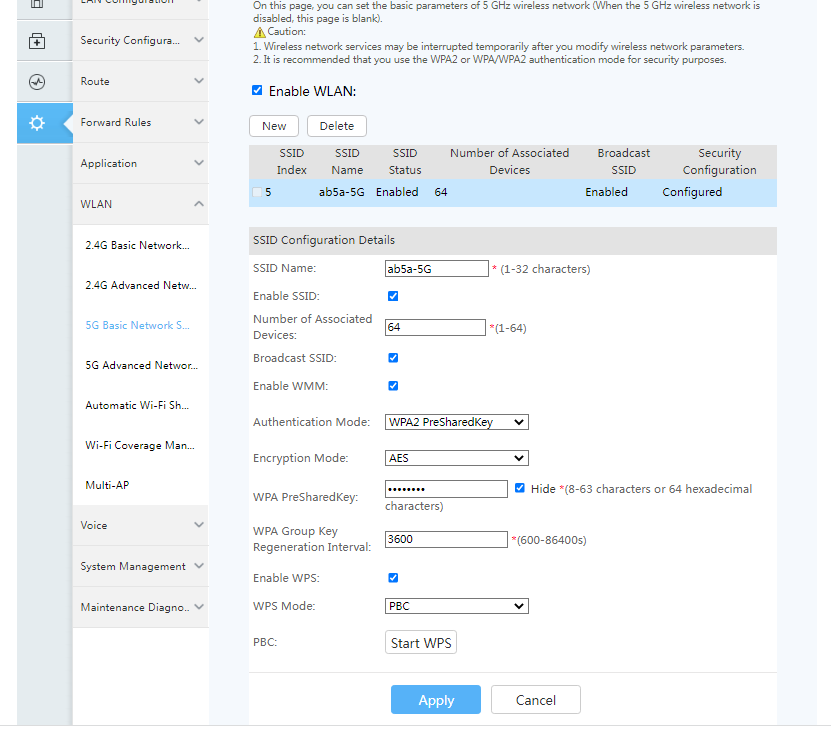Click the Apply button

435,700
